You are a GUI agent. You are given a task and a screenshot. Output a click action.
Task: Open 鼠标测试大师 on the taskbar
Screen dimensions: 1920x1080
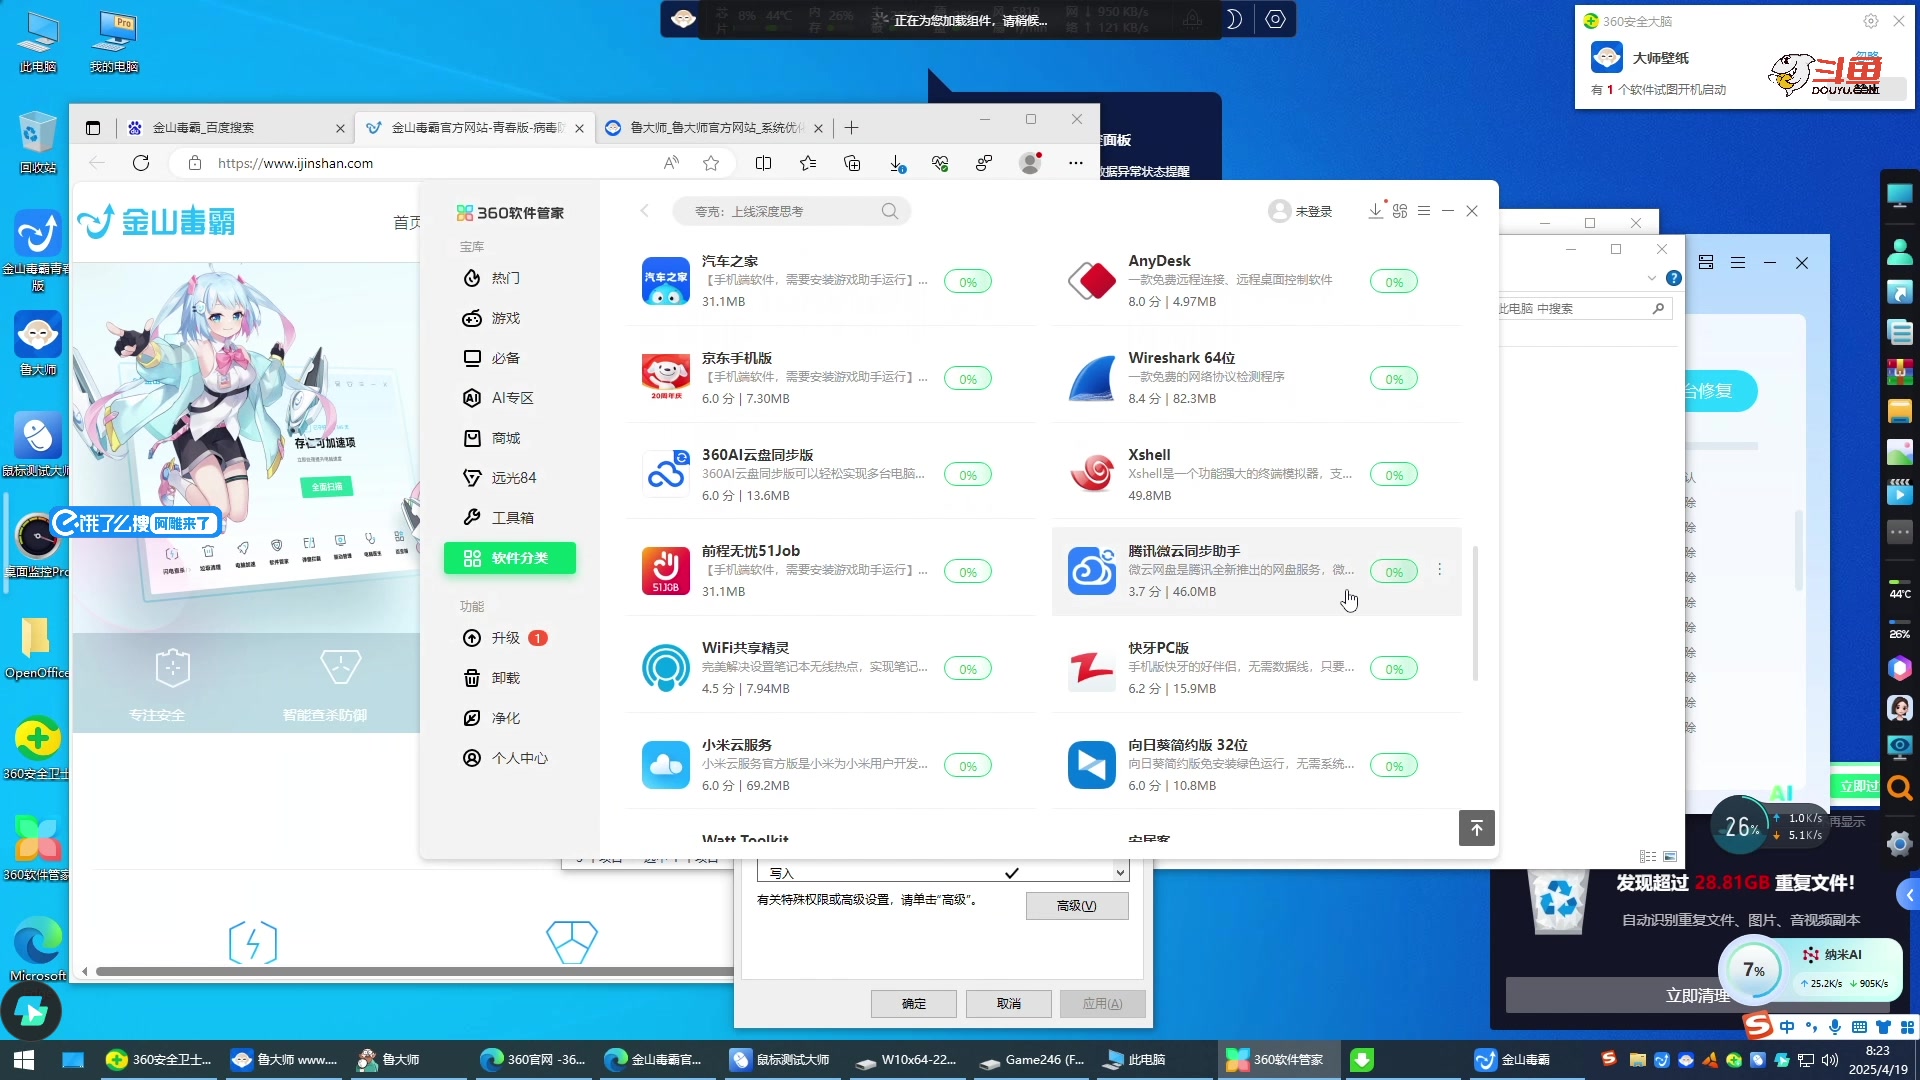780,1059
